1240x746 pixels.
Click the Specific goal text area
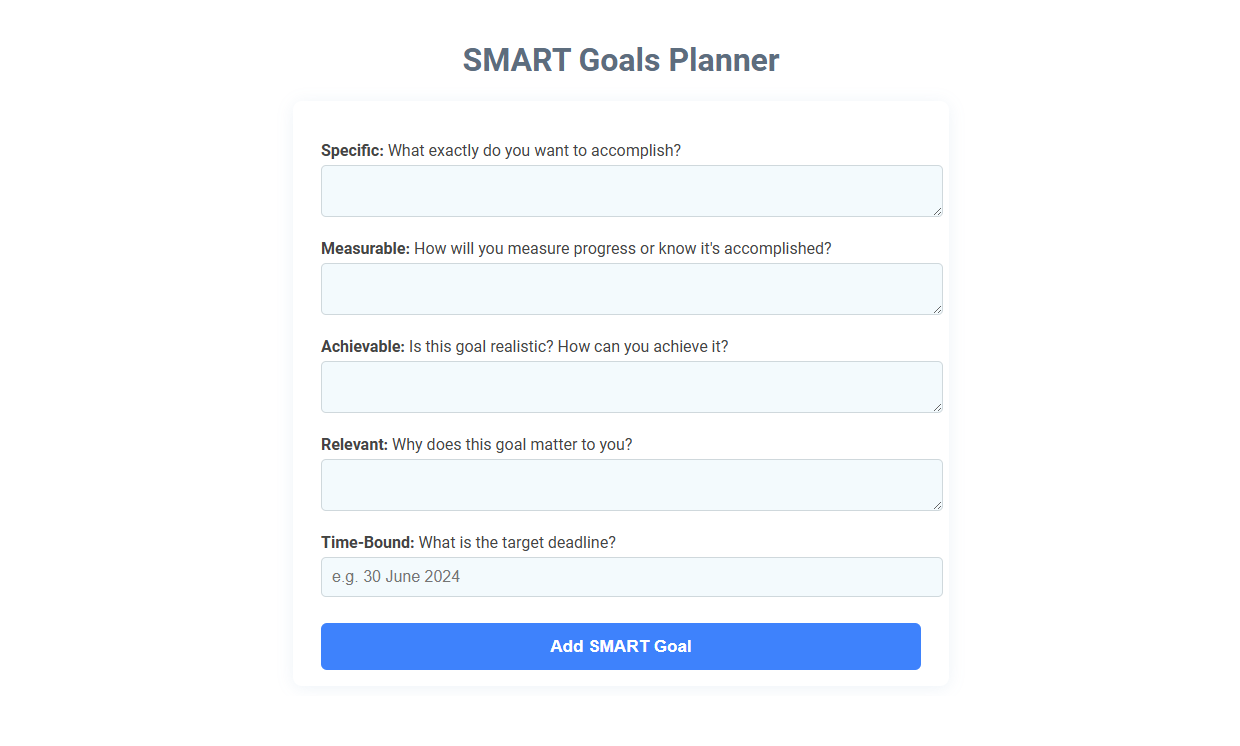click(630, 190)
